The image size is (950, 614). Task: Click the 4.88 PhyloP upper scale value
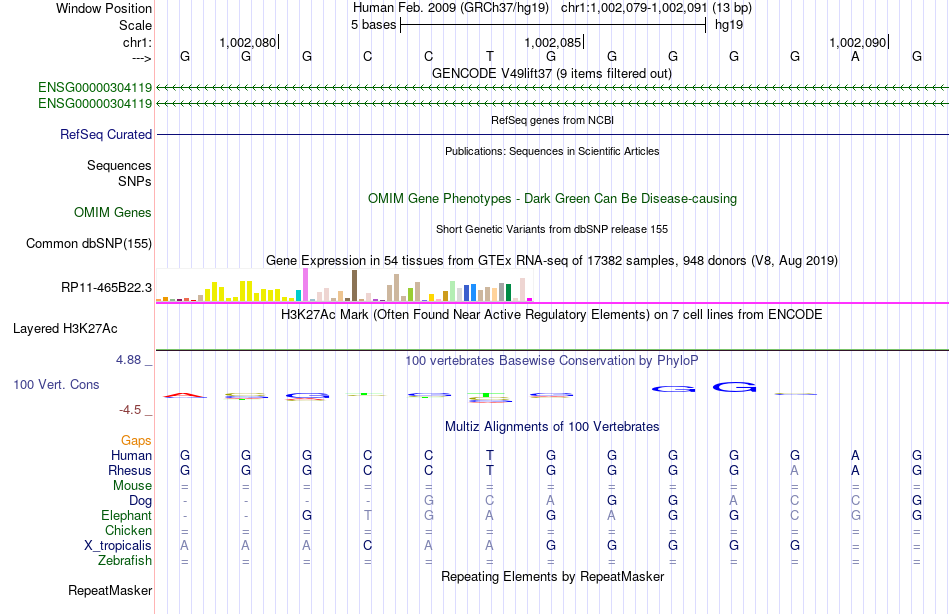[x=128, y=359]
